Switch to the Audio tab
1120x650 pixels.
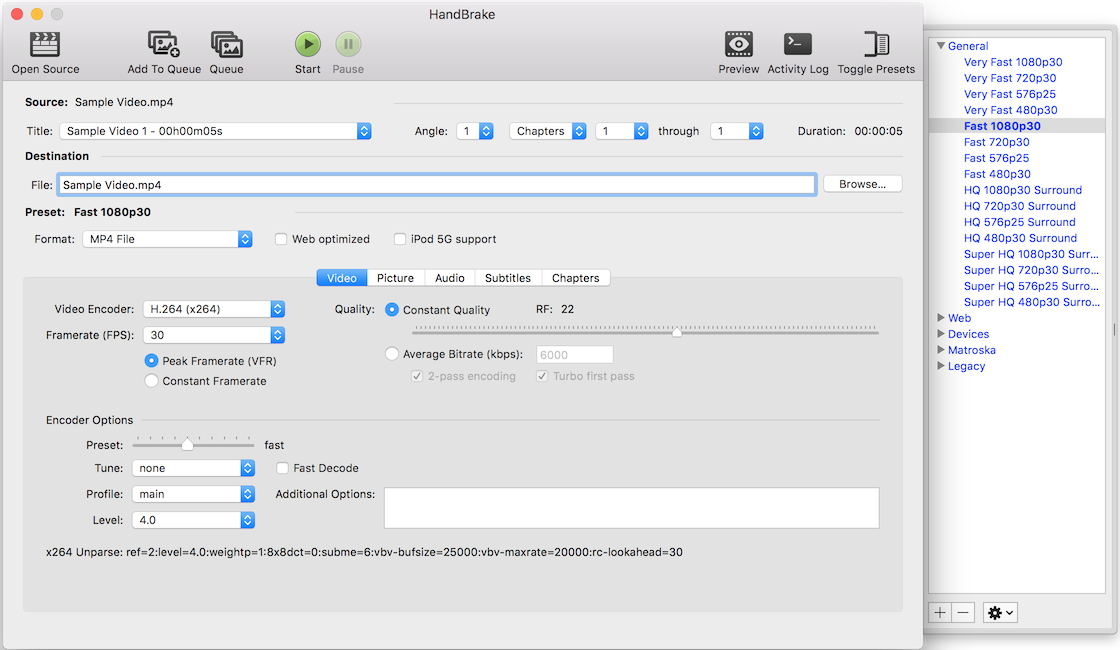coord(449,278)
